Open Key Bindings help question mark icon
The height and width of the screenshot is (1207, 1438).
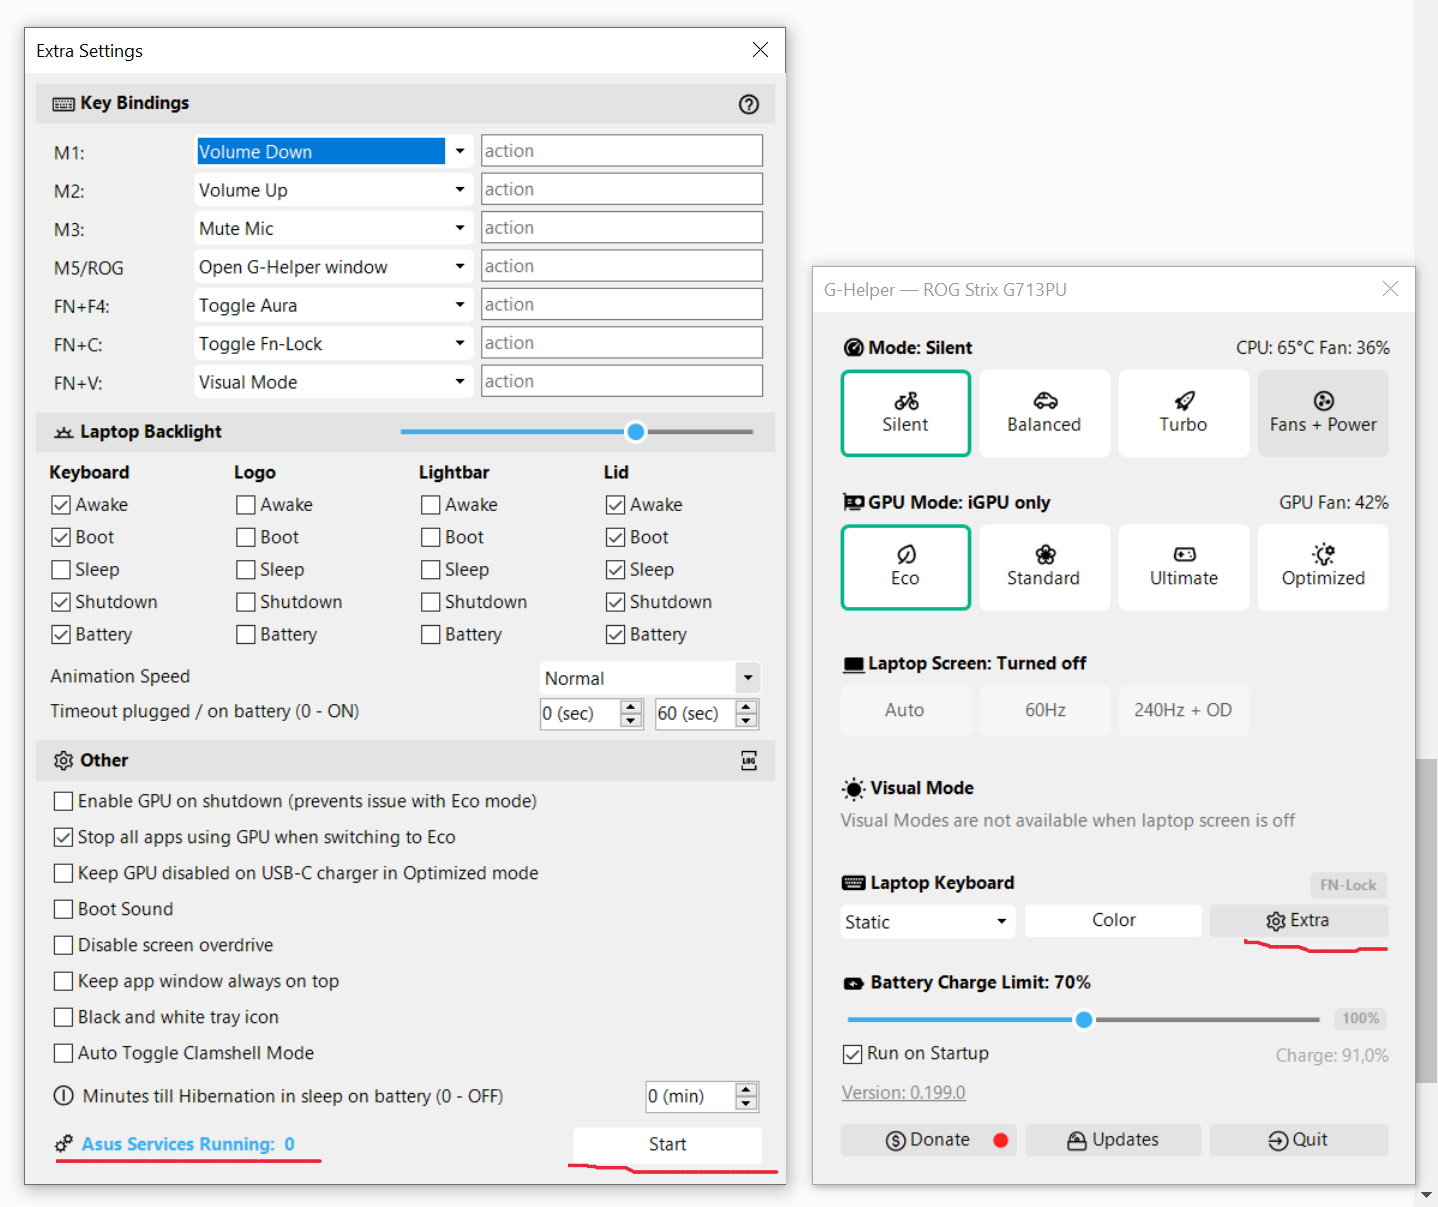click(x=749, y=104)
